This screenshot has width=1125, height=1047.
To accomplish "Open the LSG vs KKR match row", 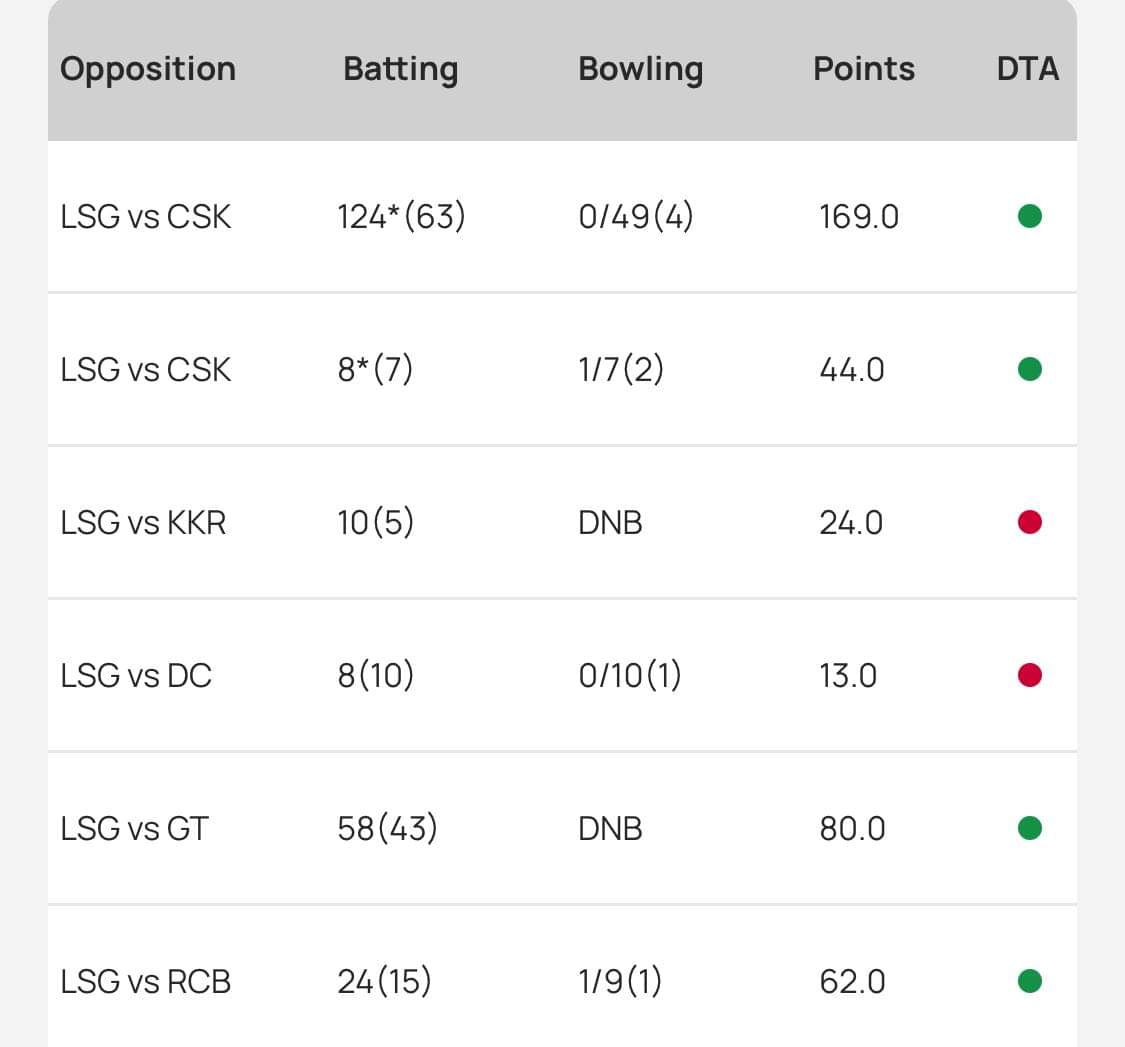I will coord(143,523).
